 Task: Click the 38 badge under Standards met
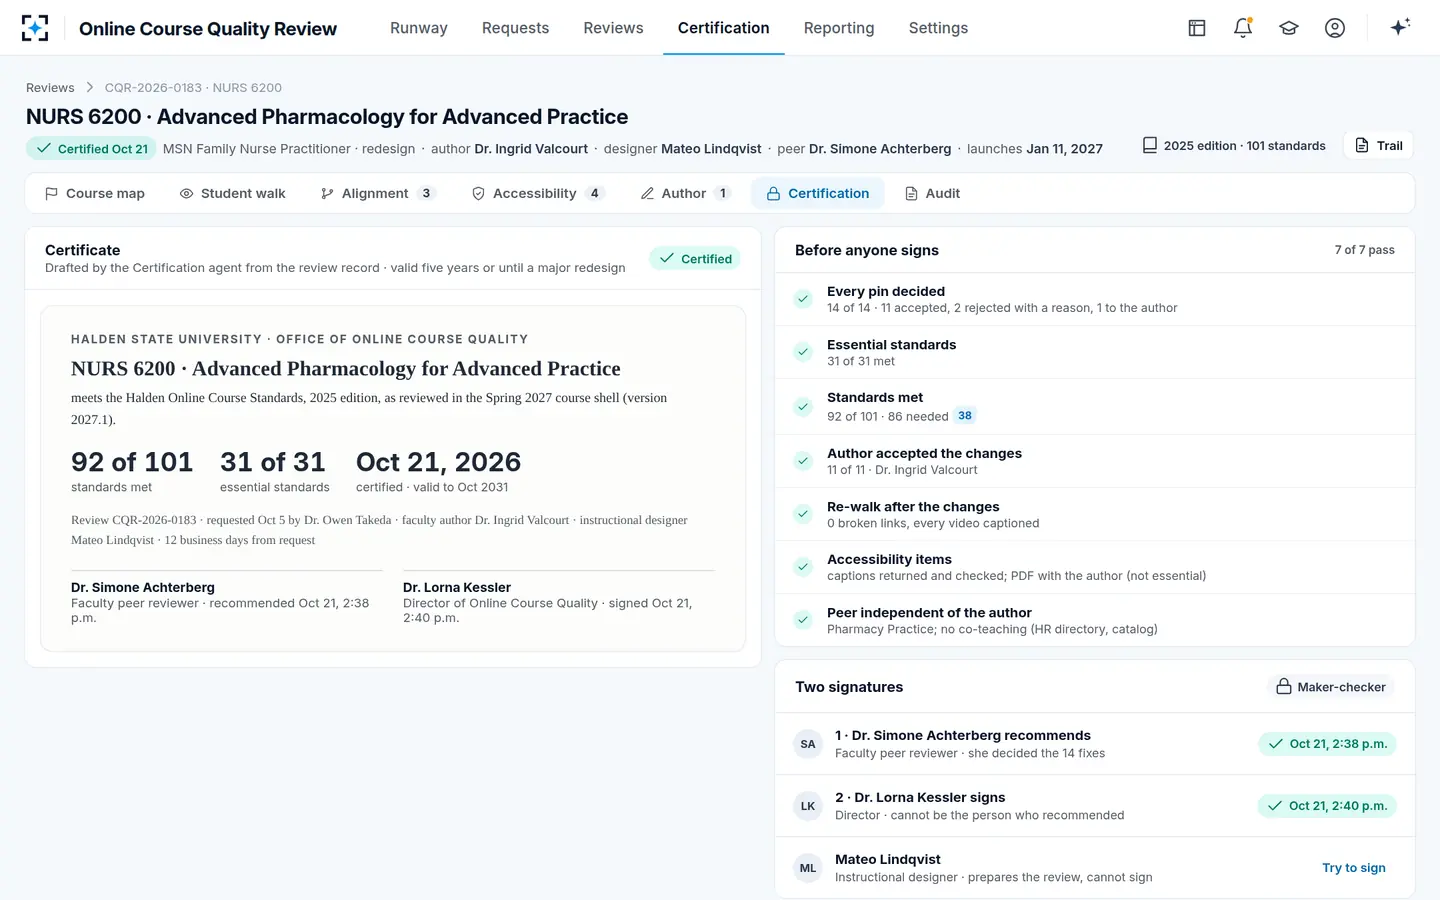click(x=964, y=416)
